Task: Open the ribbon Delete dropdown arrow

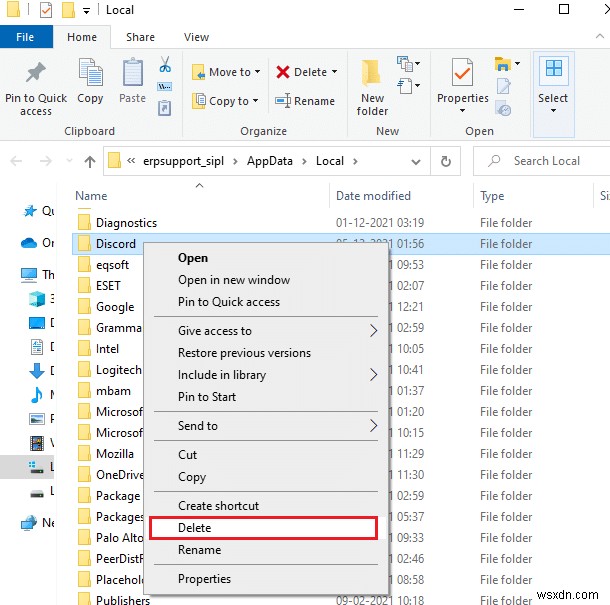Action: click(x=334, y=72)
